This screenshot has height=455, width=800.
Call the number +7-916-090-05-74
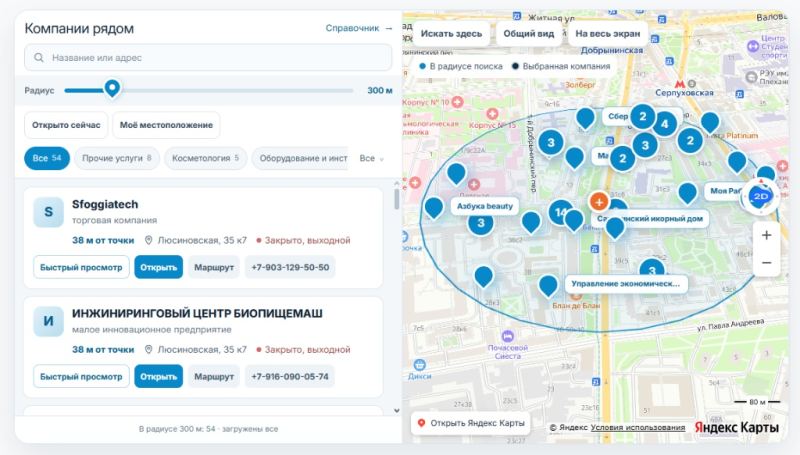click(290, 376)
